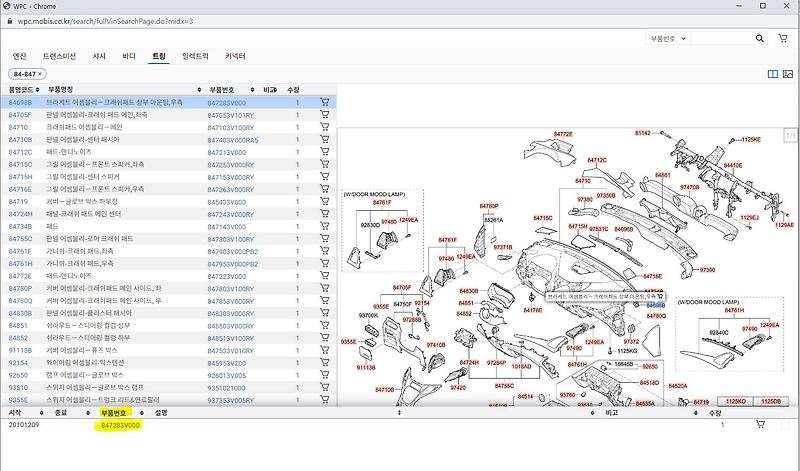The image size is (800, 471).
Task: Click the cart icon for row 84761F
Action: pyautogui.click(x=324, y=251)
